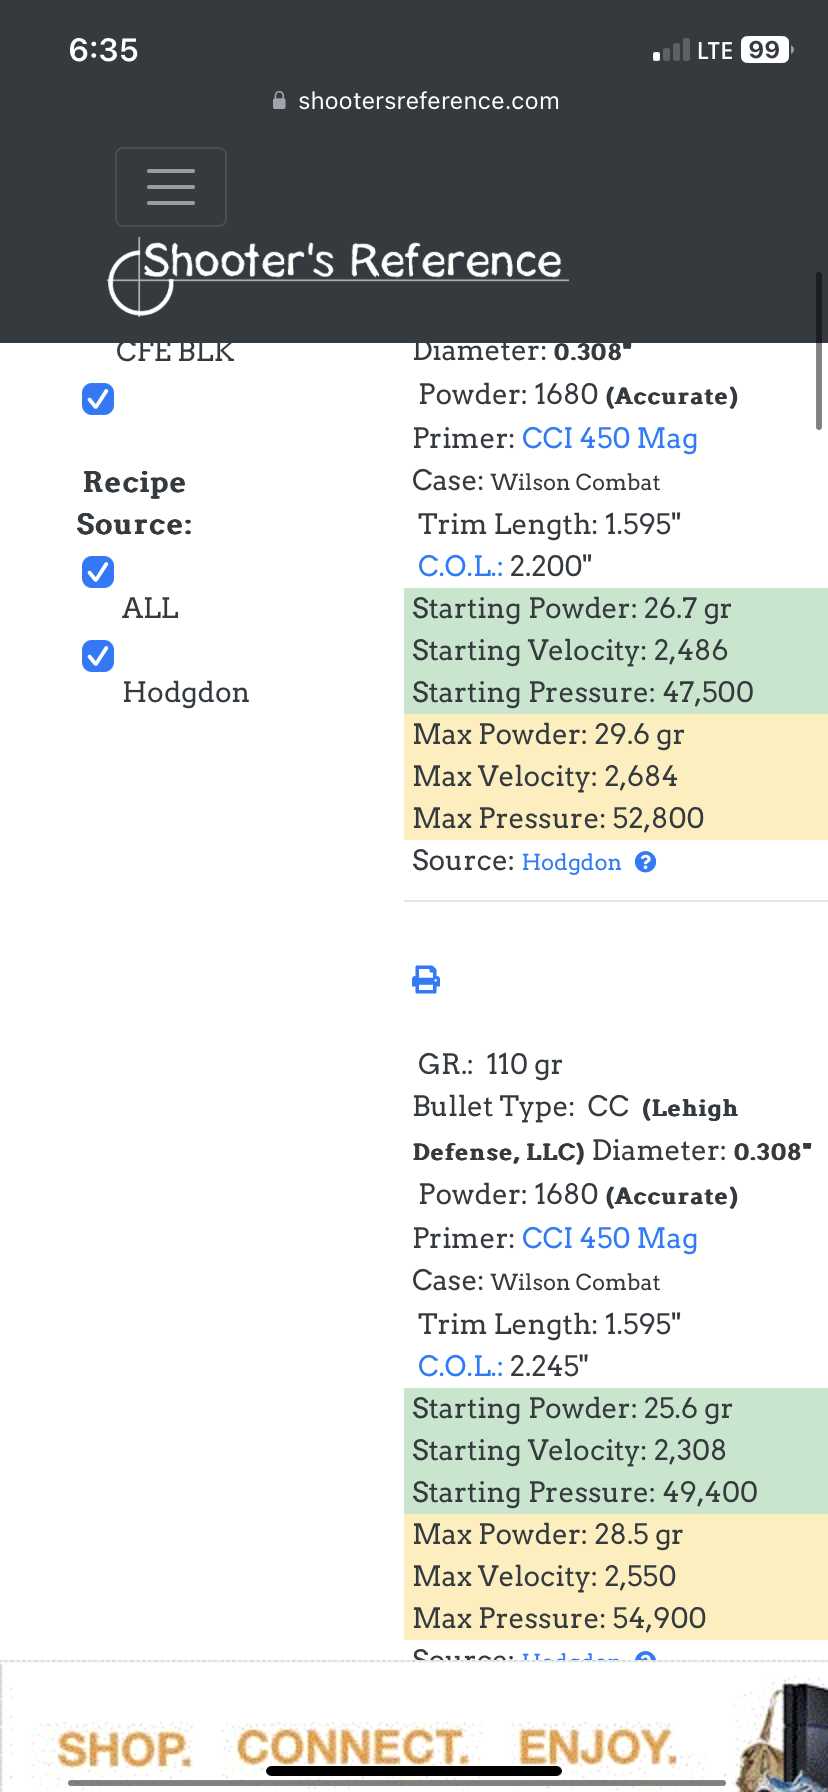This screenshot has height=1792, width=828.
Task: Open the hamburger navigation menu
Action: click(x=171, y=187)
